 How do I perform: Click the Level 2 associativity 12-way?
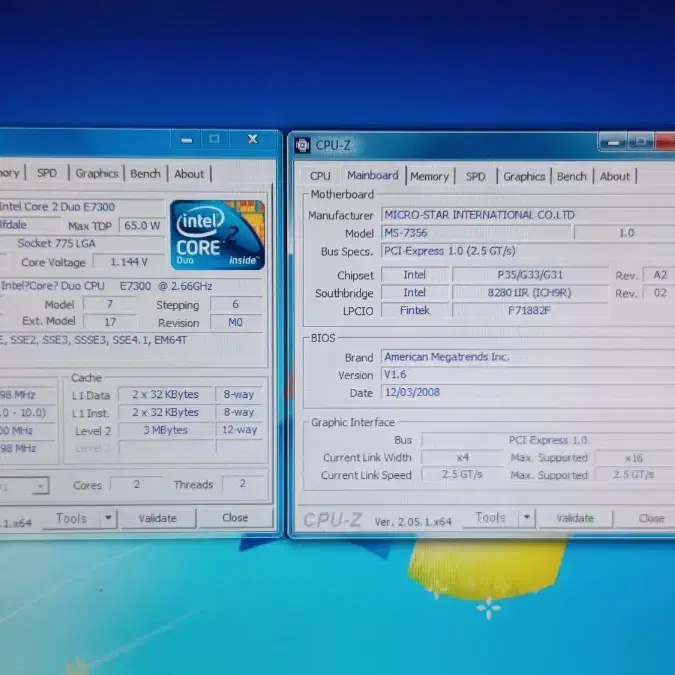(239, 430)
